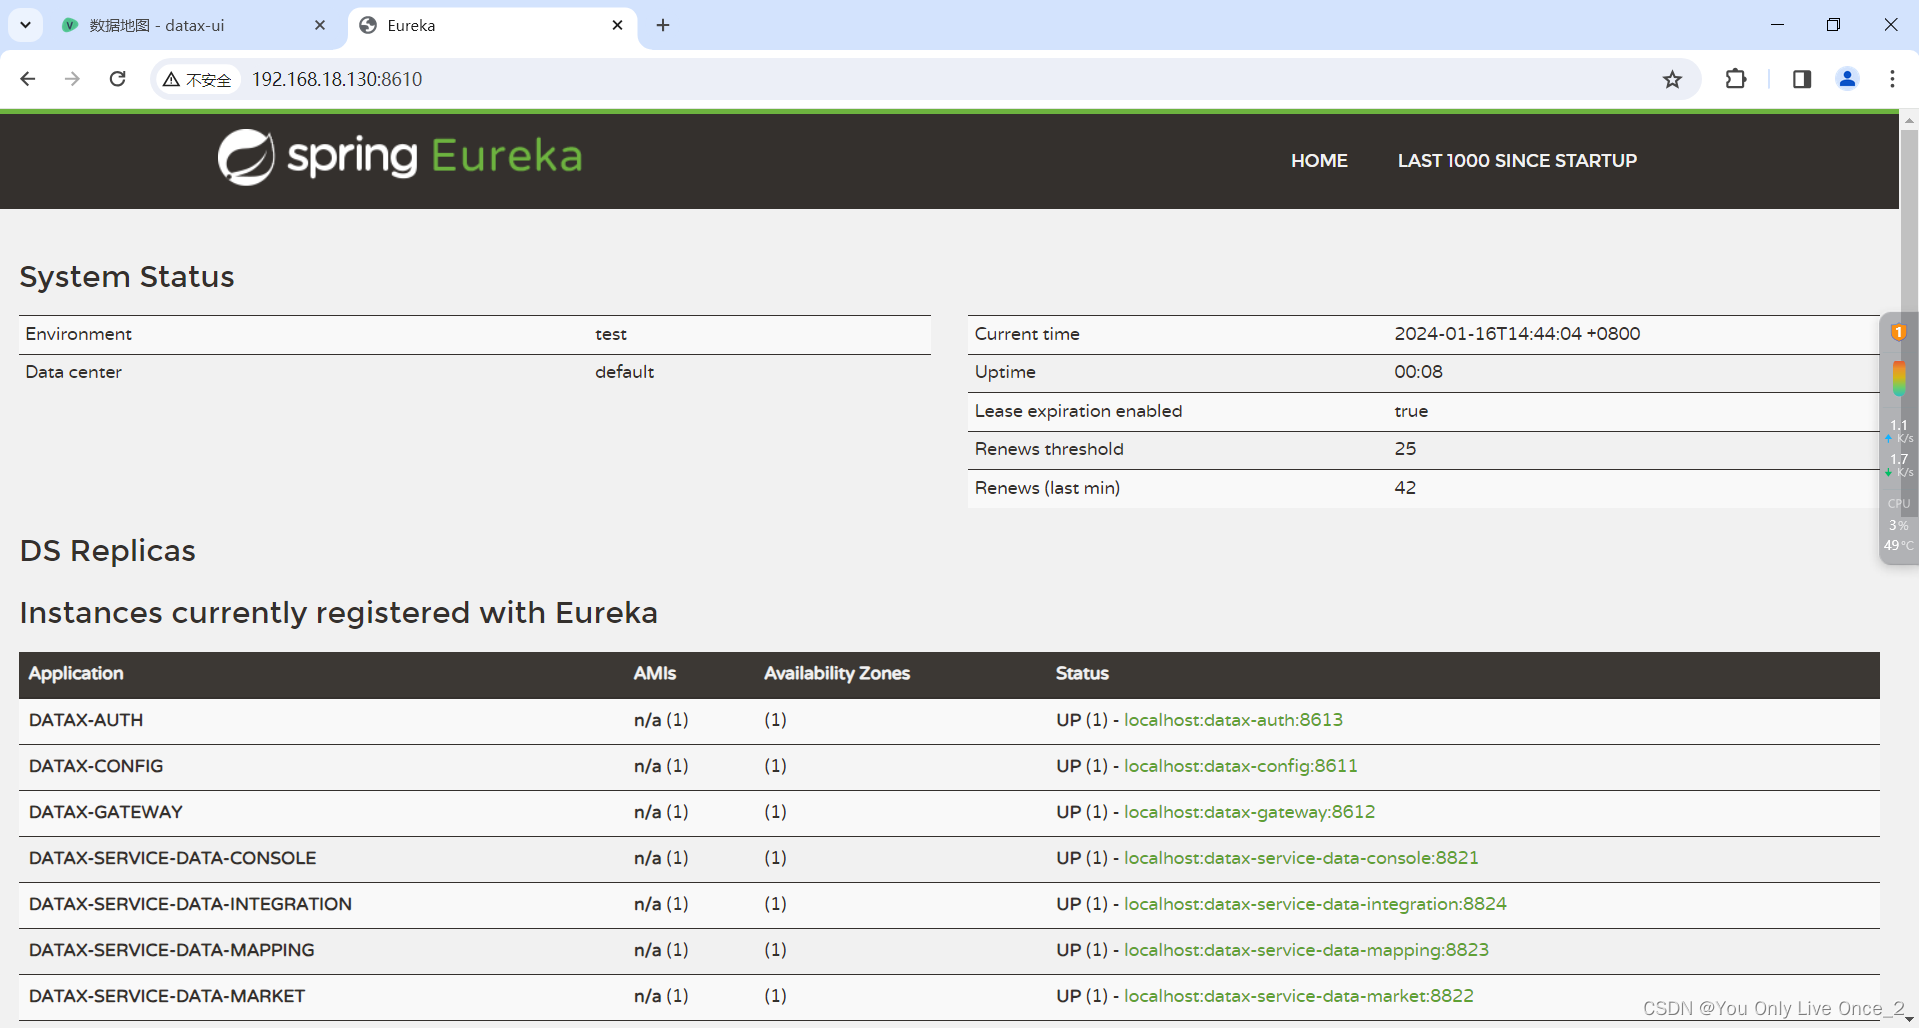The image size is (1919, 1028).
Task: Click the Renews threshold value 25
Action: [x=1405, y=449]
